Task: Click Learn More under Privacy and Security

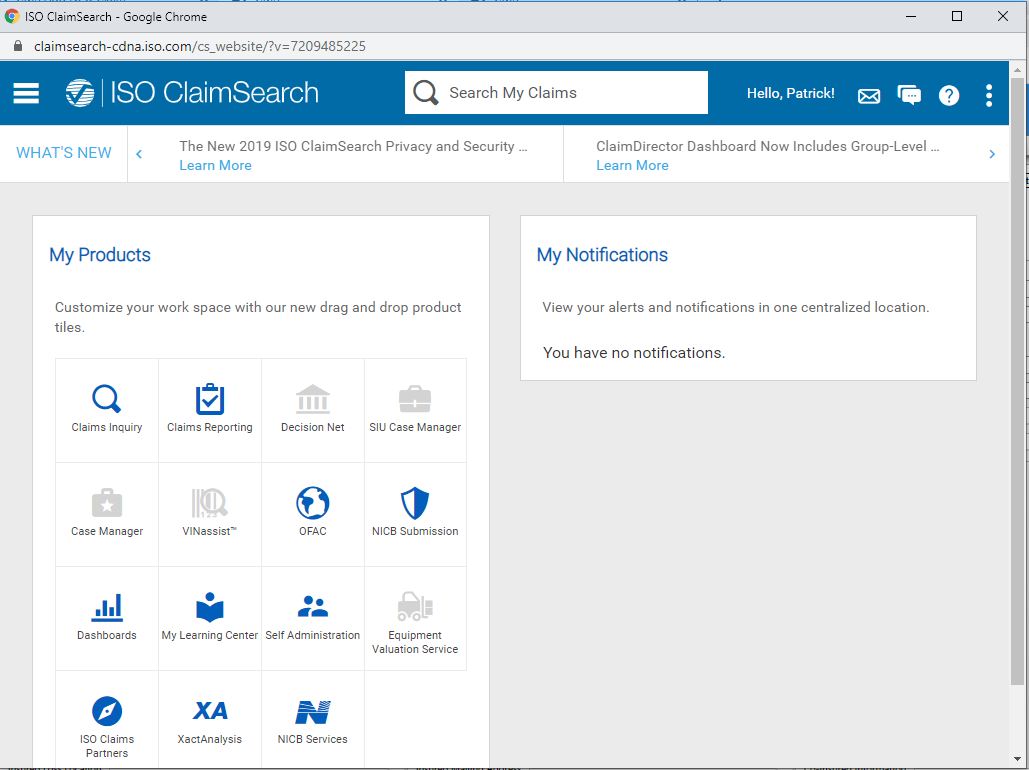Action: pos(215,165)
